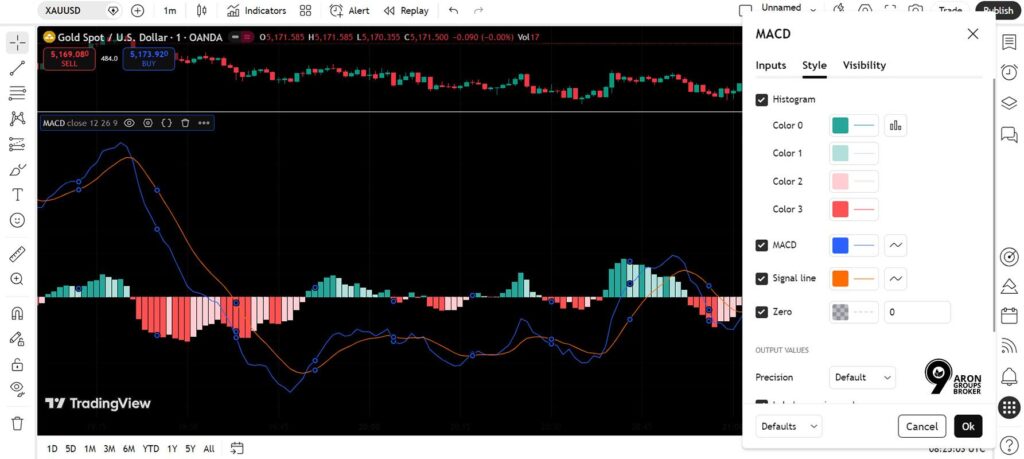This screenshot has height=459, width=1024.
Task: Open the Fibonacci retracement tools
Action: pos(18,93)
